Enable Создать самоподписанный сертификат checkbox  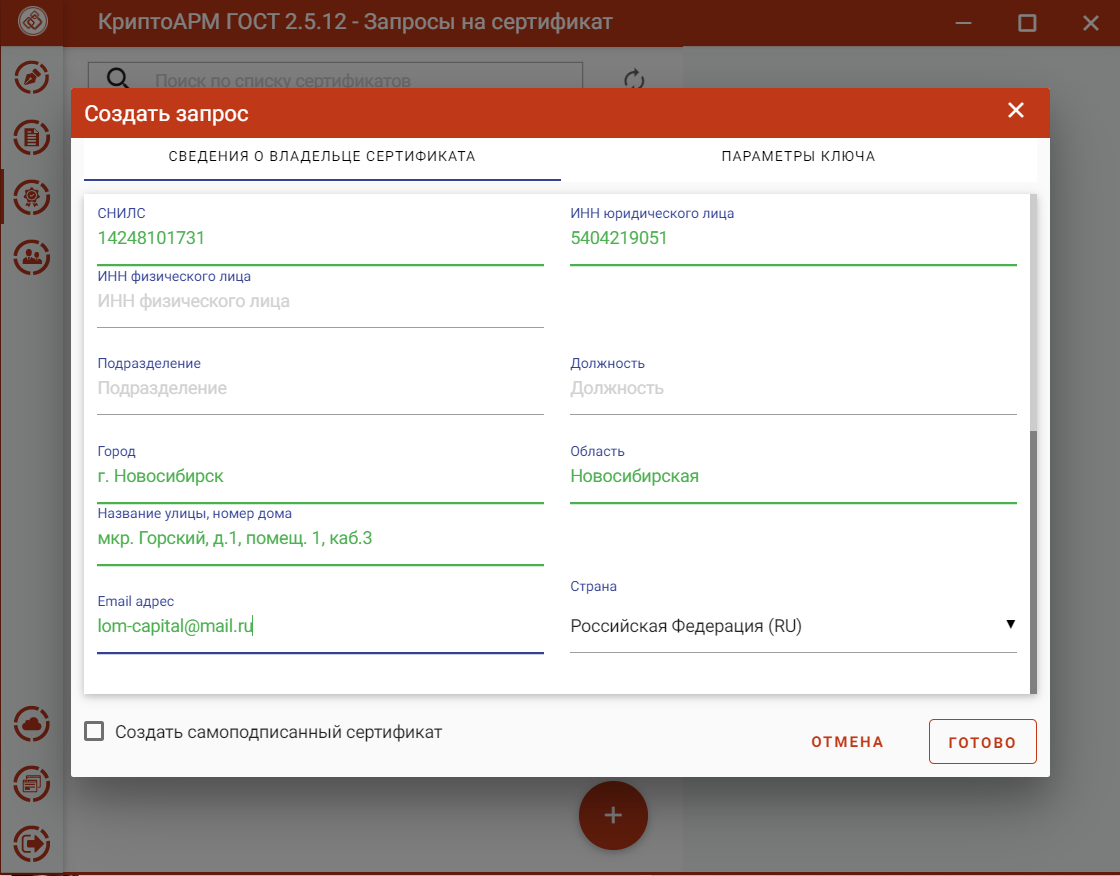coord(94,731)
